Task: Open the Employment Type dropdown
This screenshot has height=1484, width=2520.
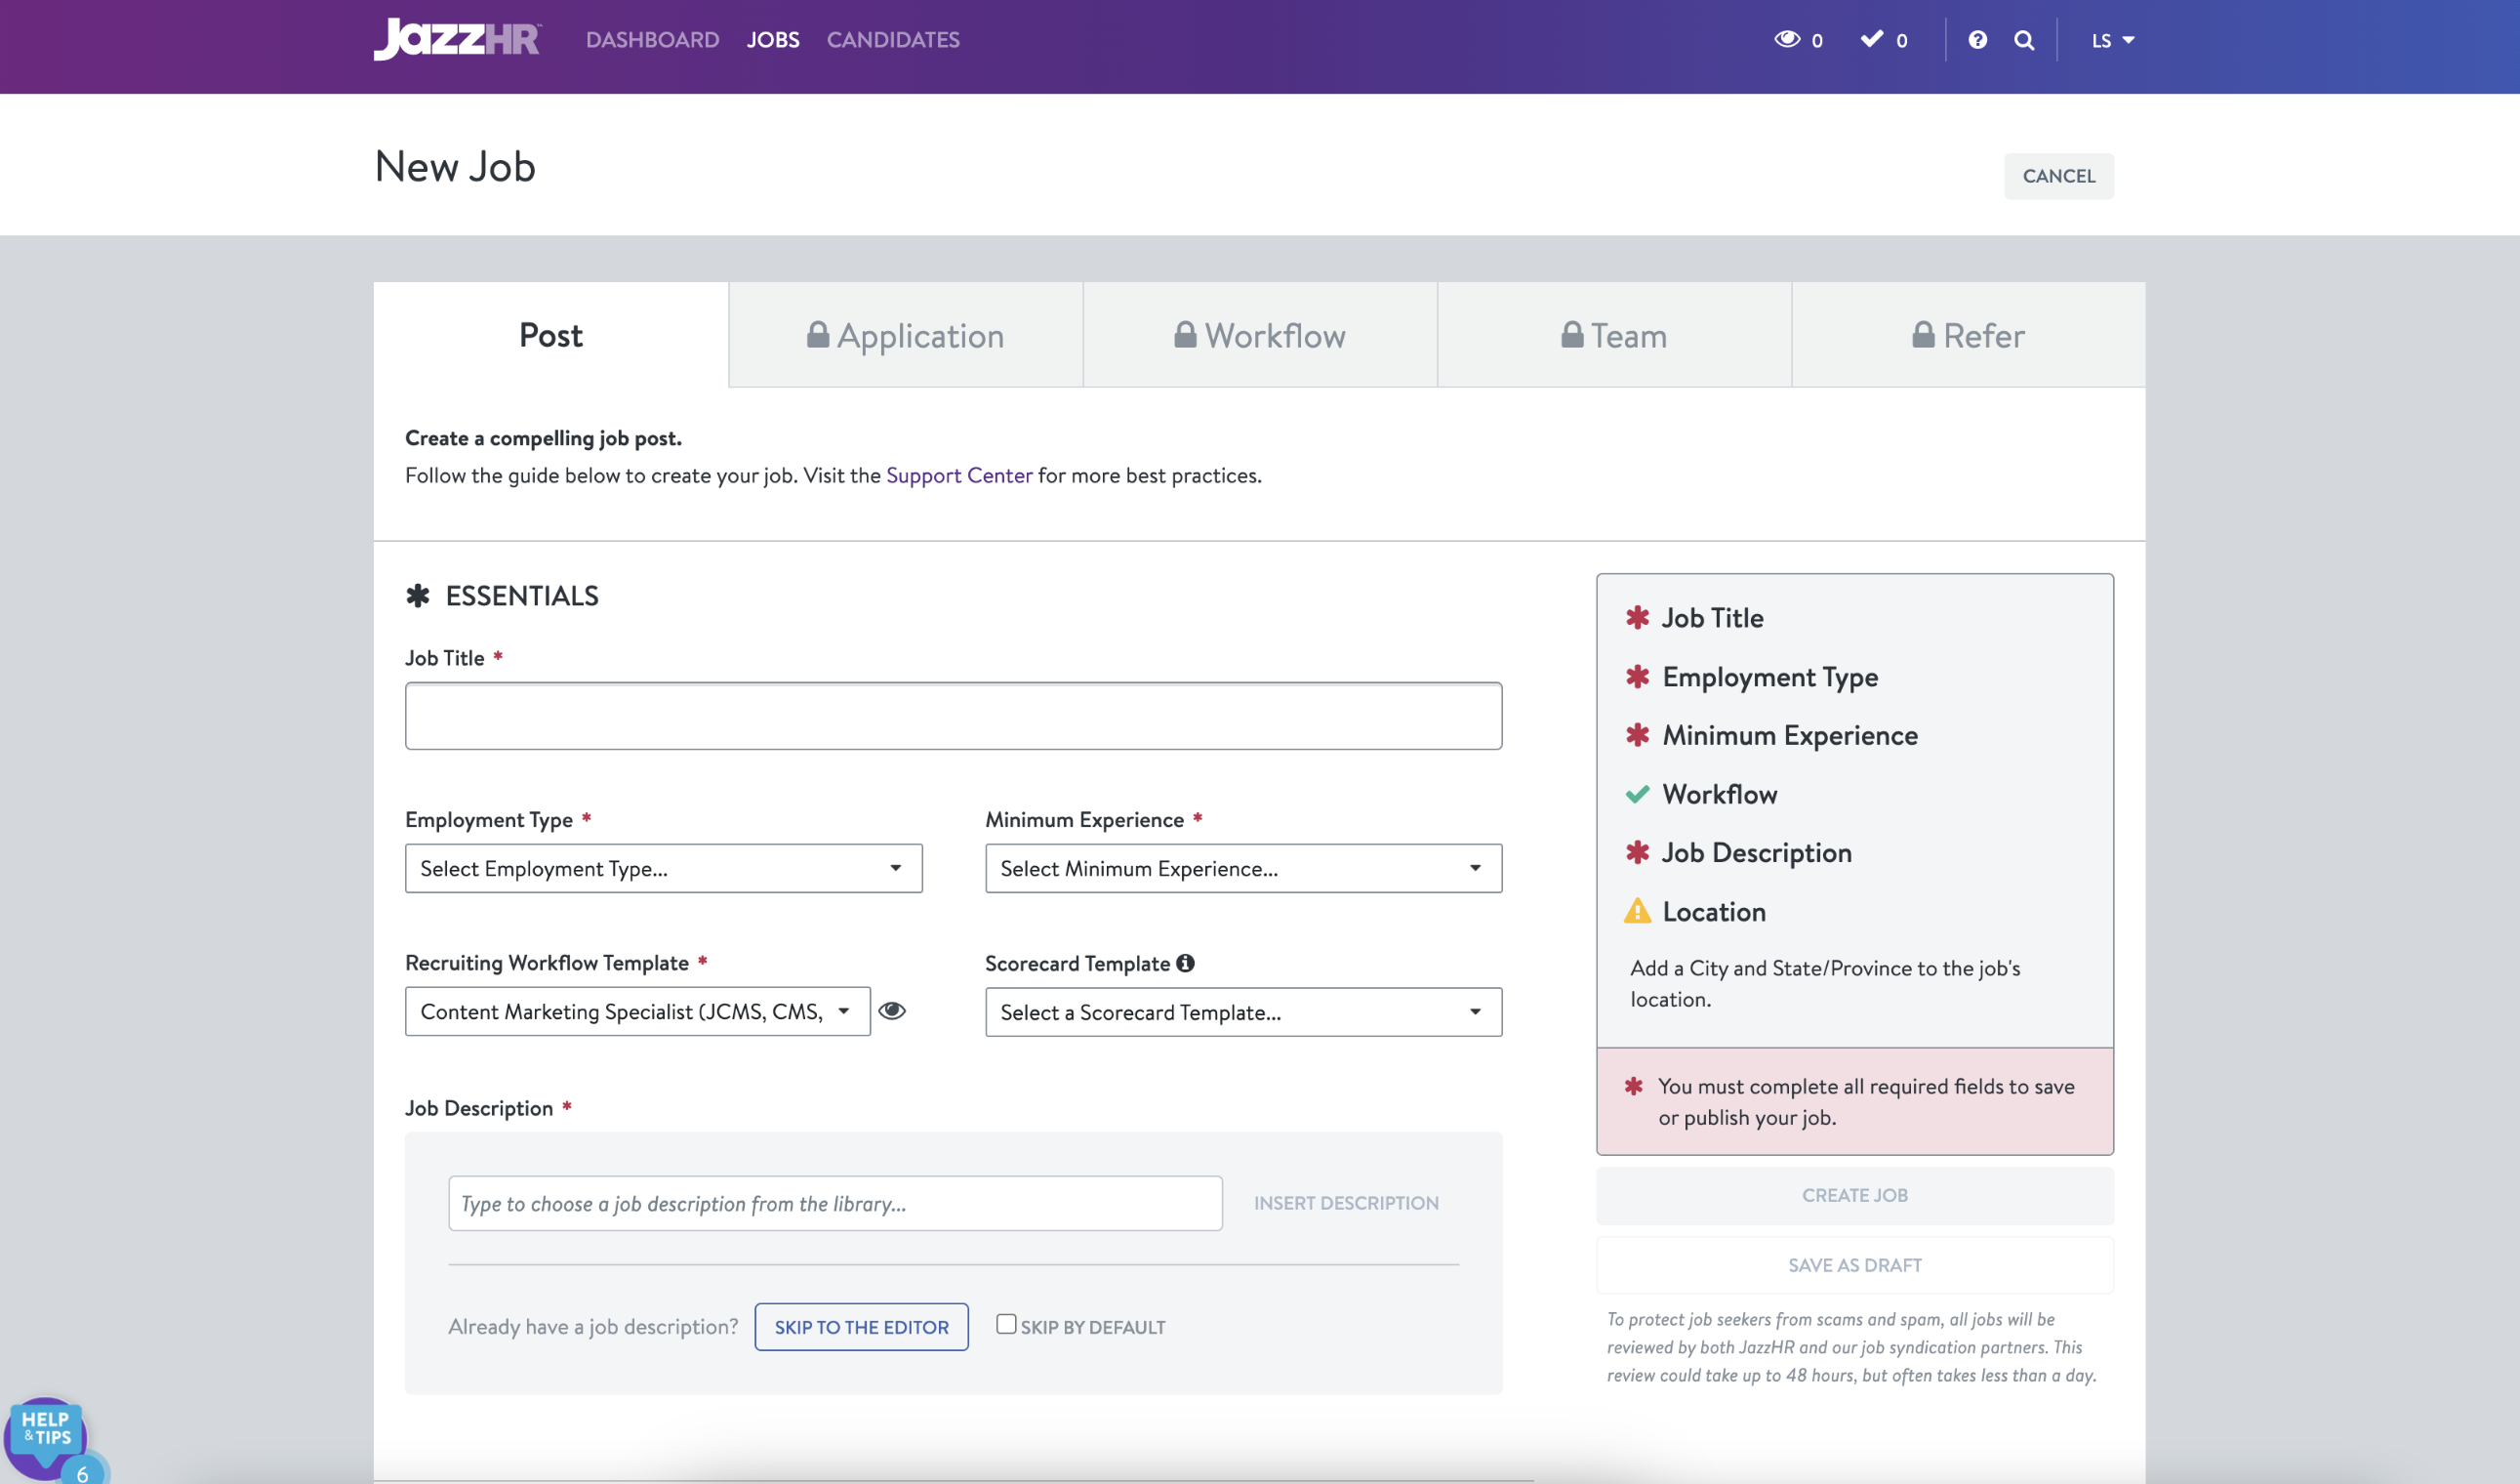Action: pos(663,868)
